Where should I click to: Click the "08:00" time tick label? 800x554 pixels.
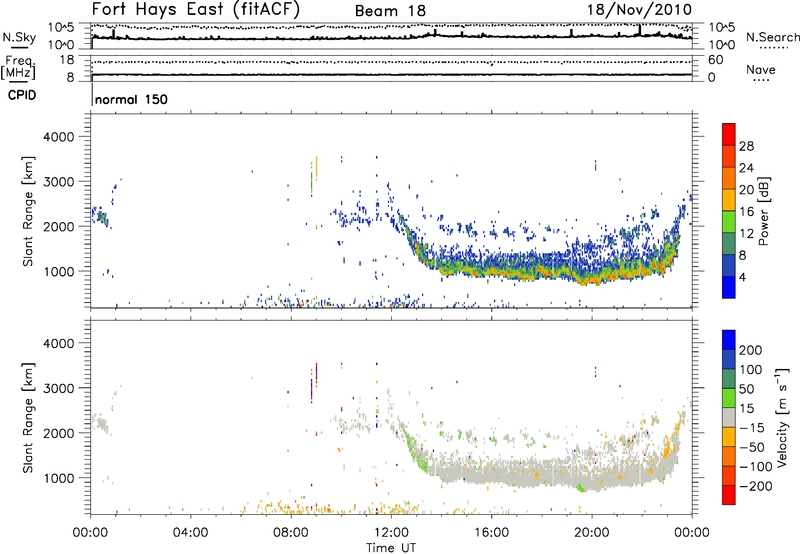[x=290, y=533]
